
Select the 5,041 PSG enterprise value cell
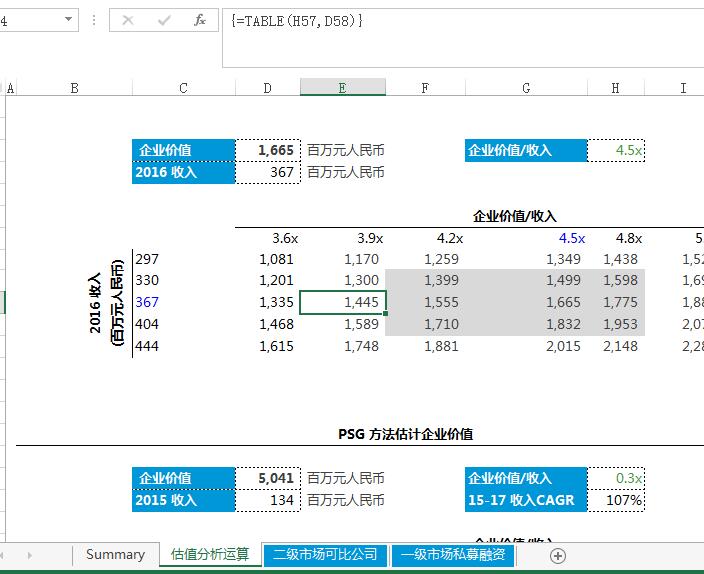tap(267, 478)
